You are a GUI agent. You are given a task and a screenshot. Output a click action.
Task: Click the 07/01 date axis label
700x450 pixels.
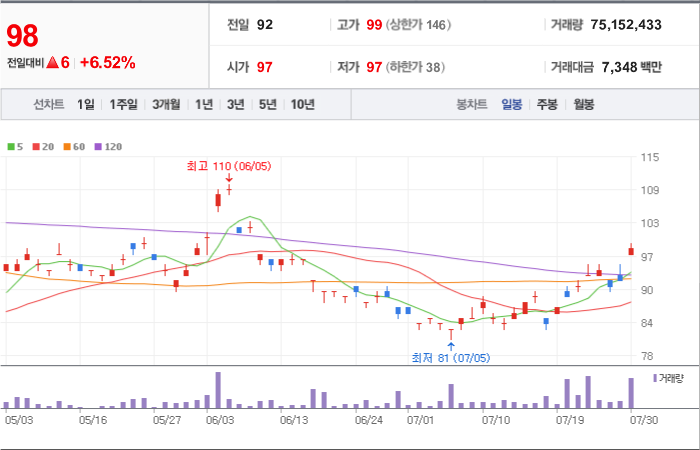click(421, 420)
